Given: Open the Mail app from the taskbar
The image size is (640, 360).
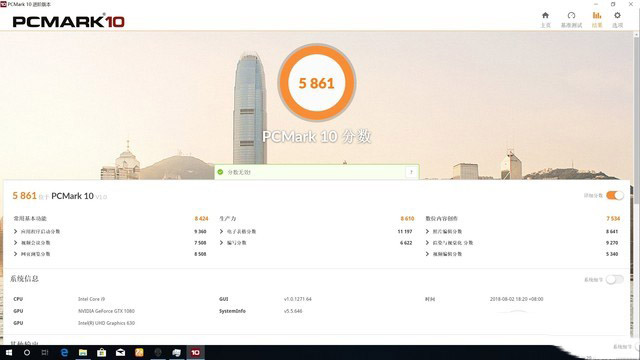Looking at the screenshot, I should (x=120, y=353).
